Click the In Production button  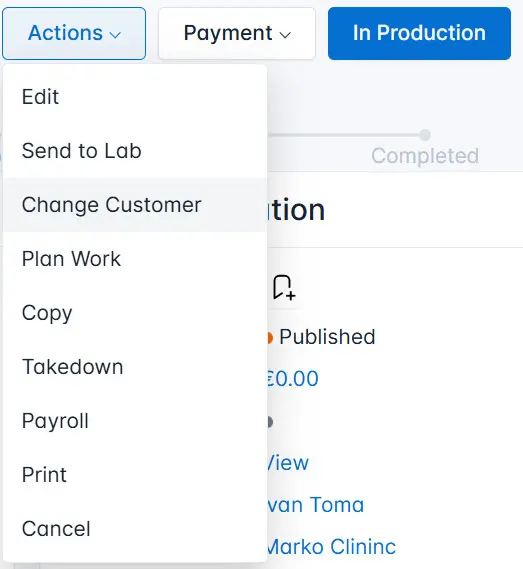tap(419, 33)
